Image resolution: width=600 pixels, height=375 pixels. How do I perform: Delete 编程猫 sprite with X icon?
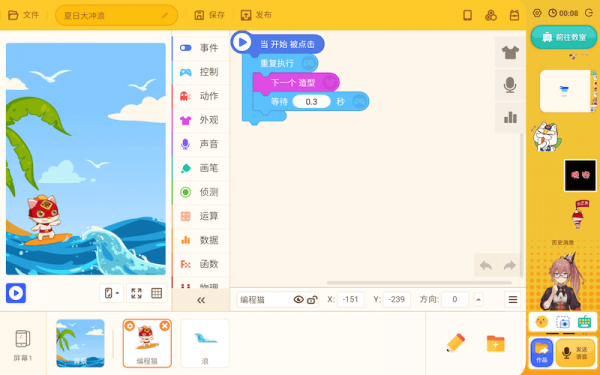click(165, 326)
